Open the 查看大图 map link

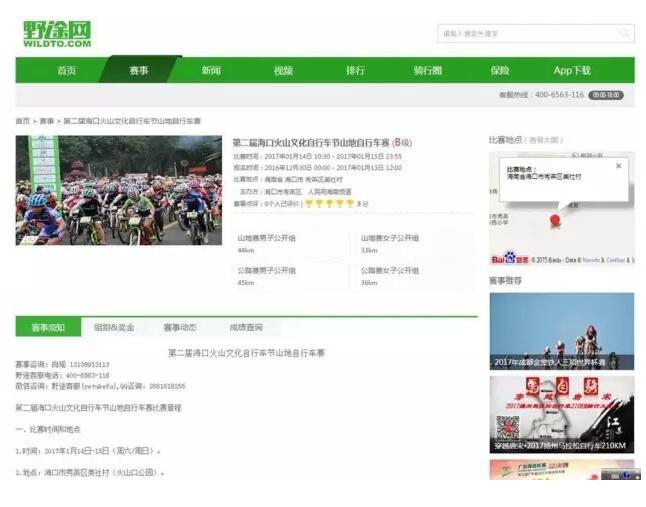click(x=544, y=140)
